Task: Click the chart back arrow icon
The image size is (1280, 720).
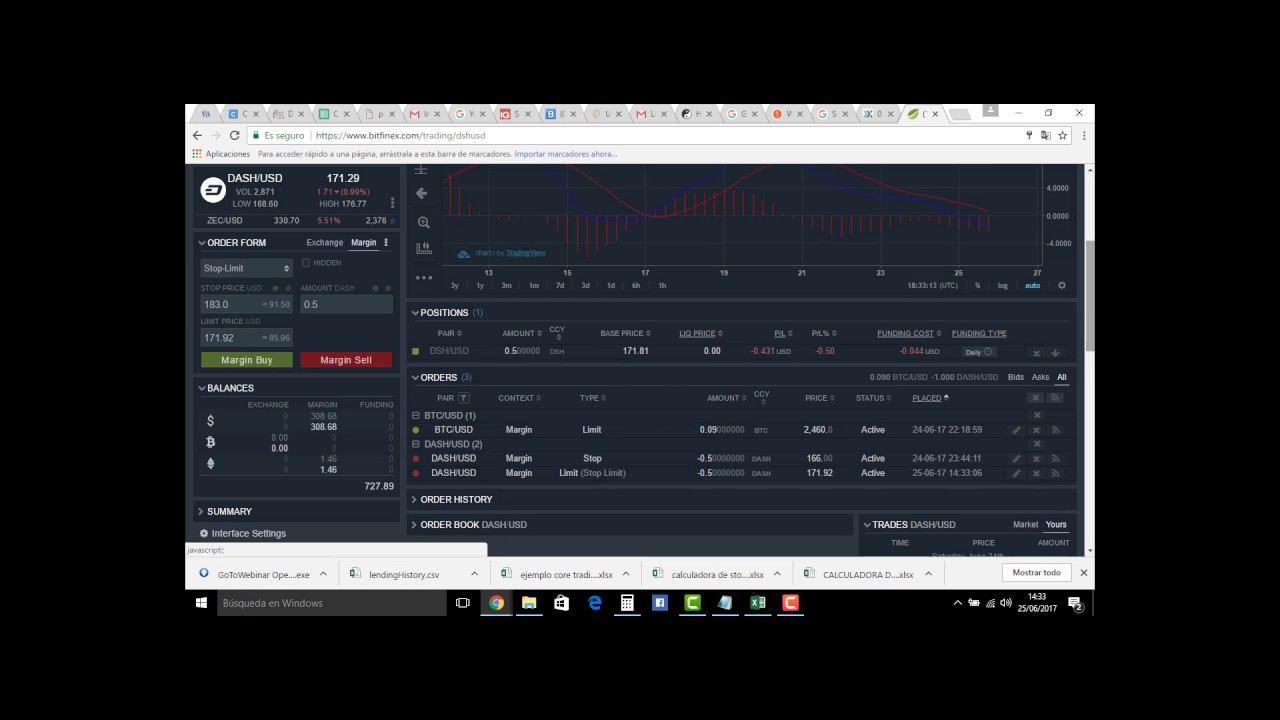Action: [422, 193]
